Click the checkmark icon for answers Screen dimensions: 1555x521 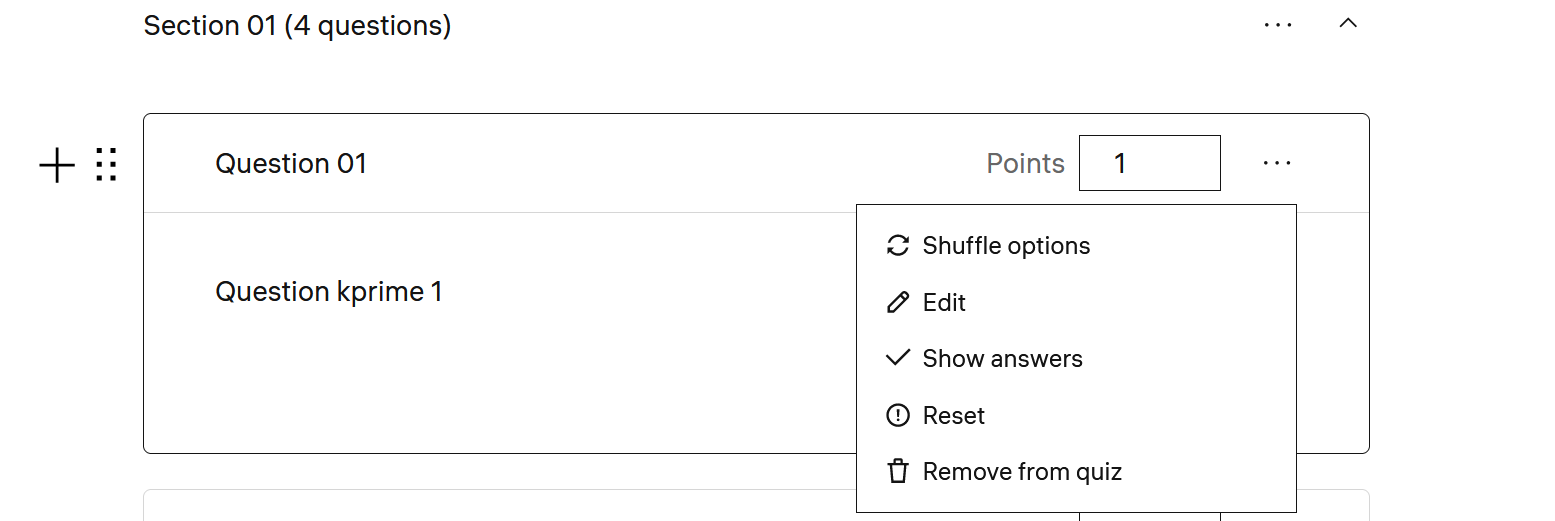(x=898, y=358)
